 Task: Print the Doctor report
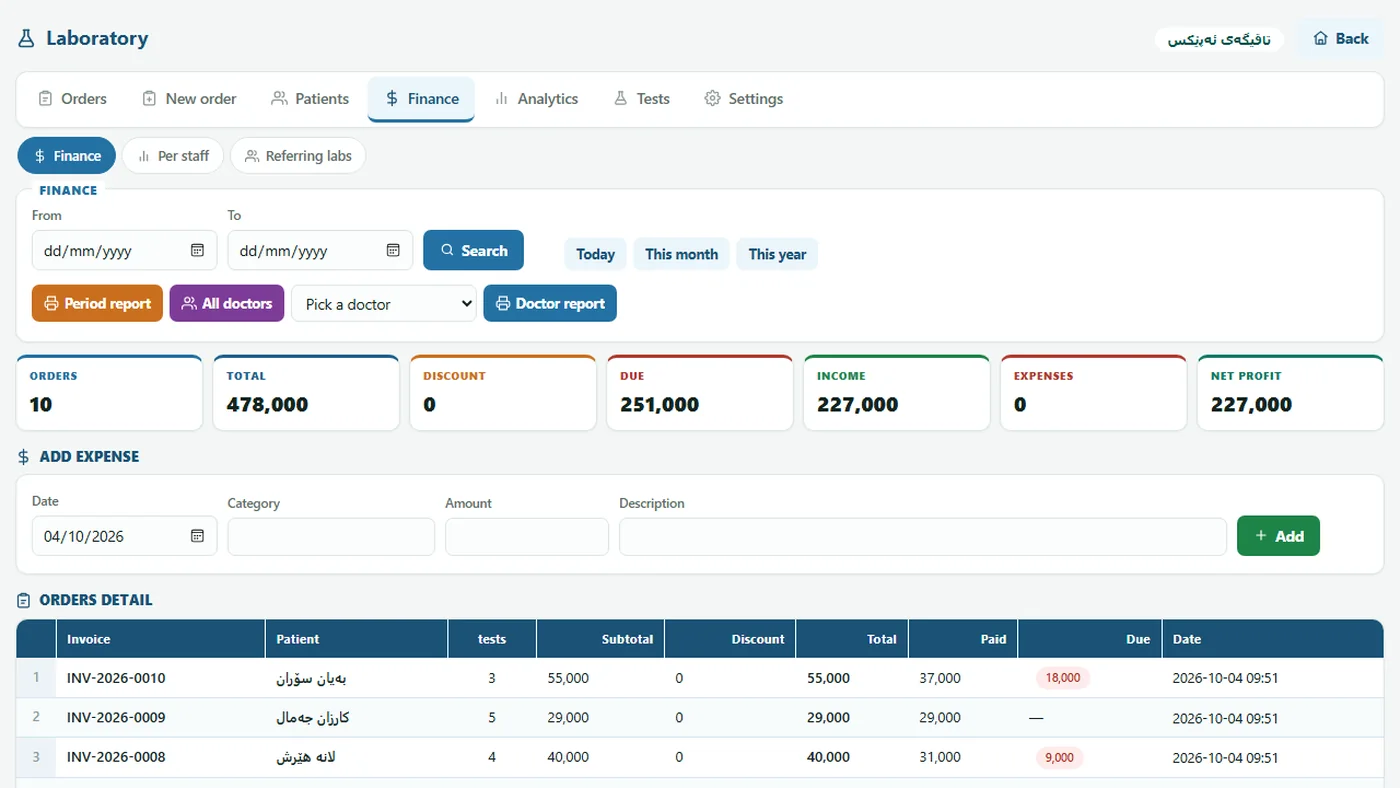coord(550,304)
